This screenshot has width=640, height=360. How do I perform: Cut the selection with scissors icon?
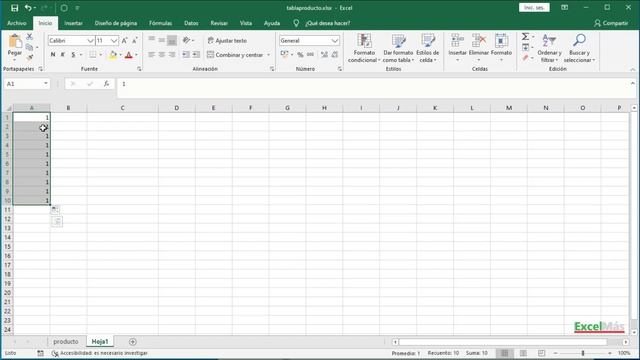click(29, 37)
